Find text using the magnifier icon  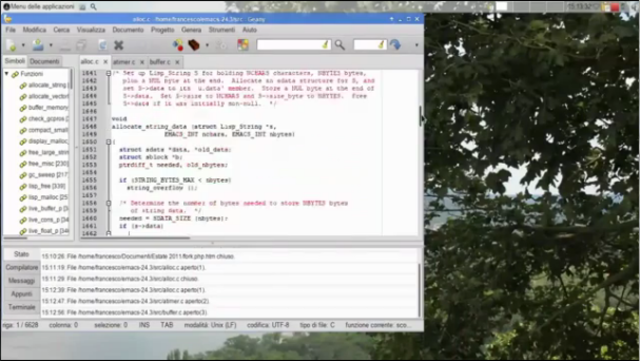(x=340, y=45)
